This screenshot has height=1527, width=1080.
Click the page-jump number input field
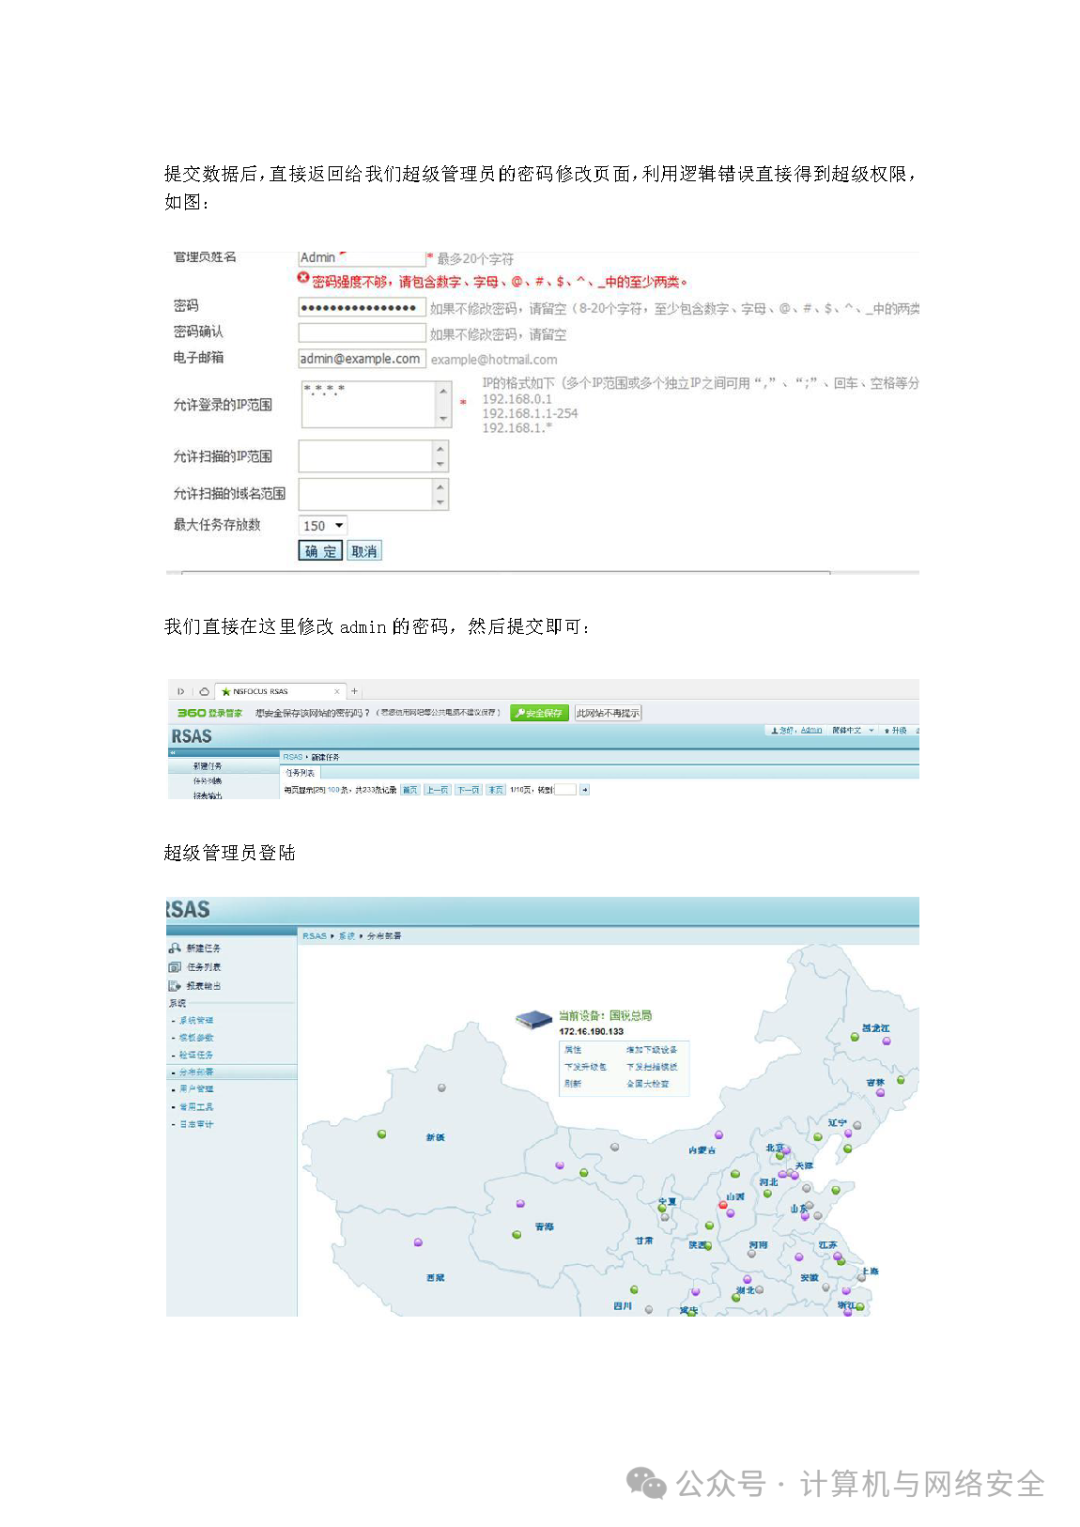566,790
